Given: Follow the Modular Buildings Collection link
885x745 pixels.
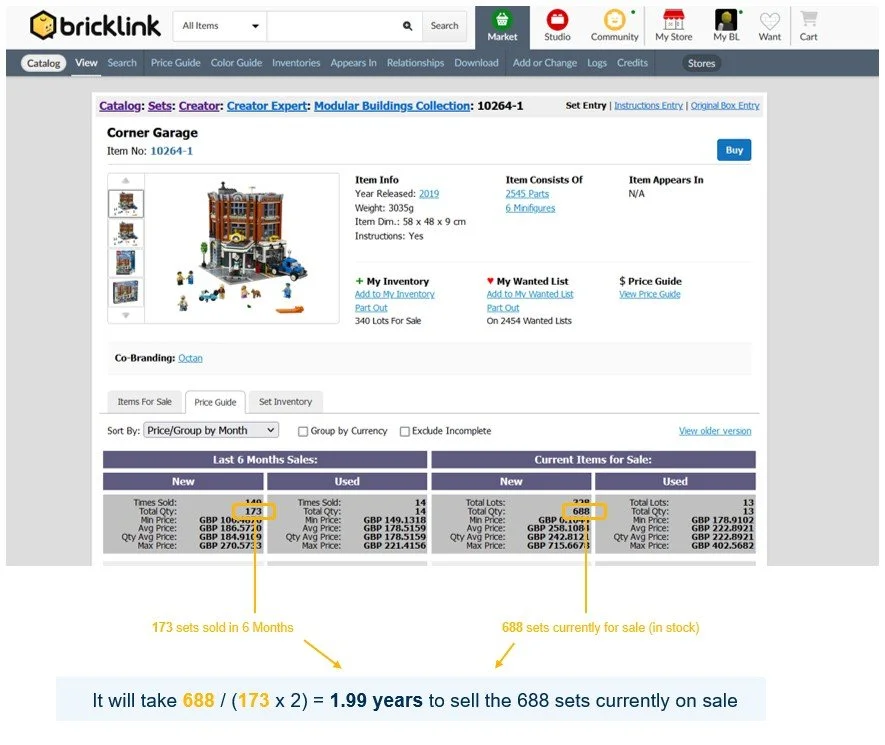Looking at the screenshot, I should pyautogui.click(x=392, y=106).
